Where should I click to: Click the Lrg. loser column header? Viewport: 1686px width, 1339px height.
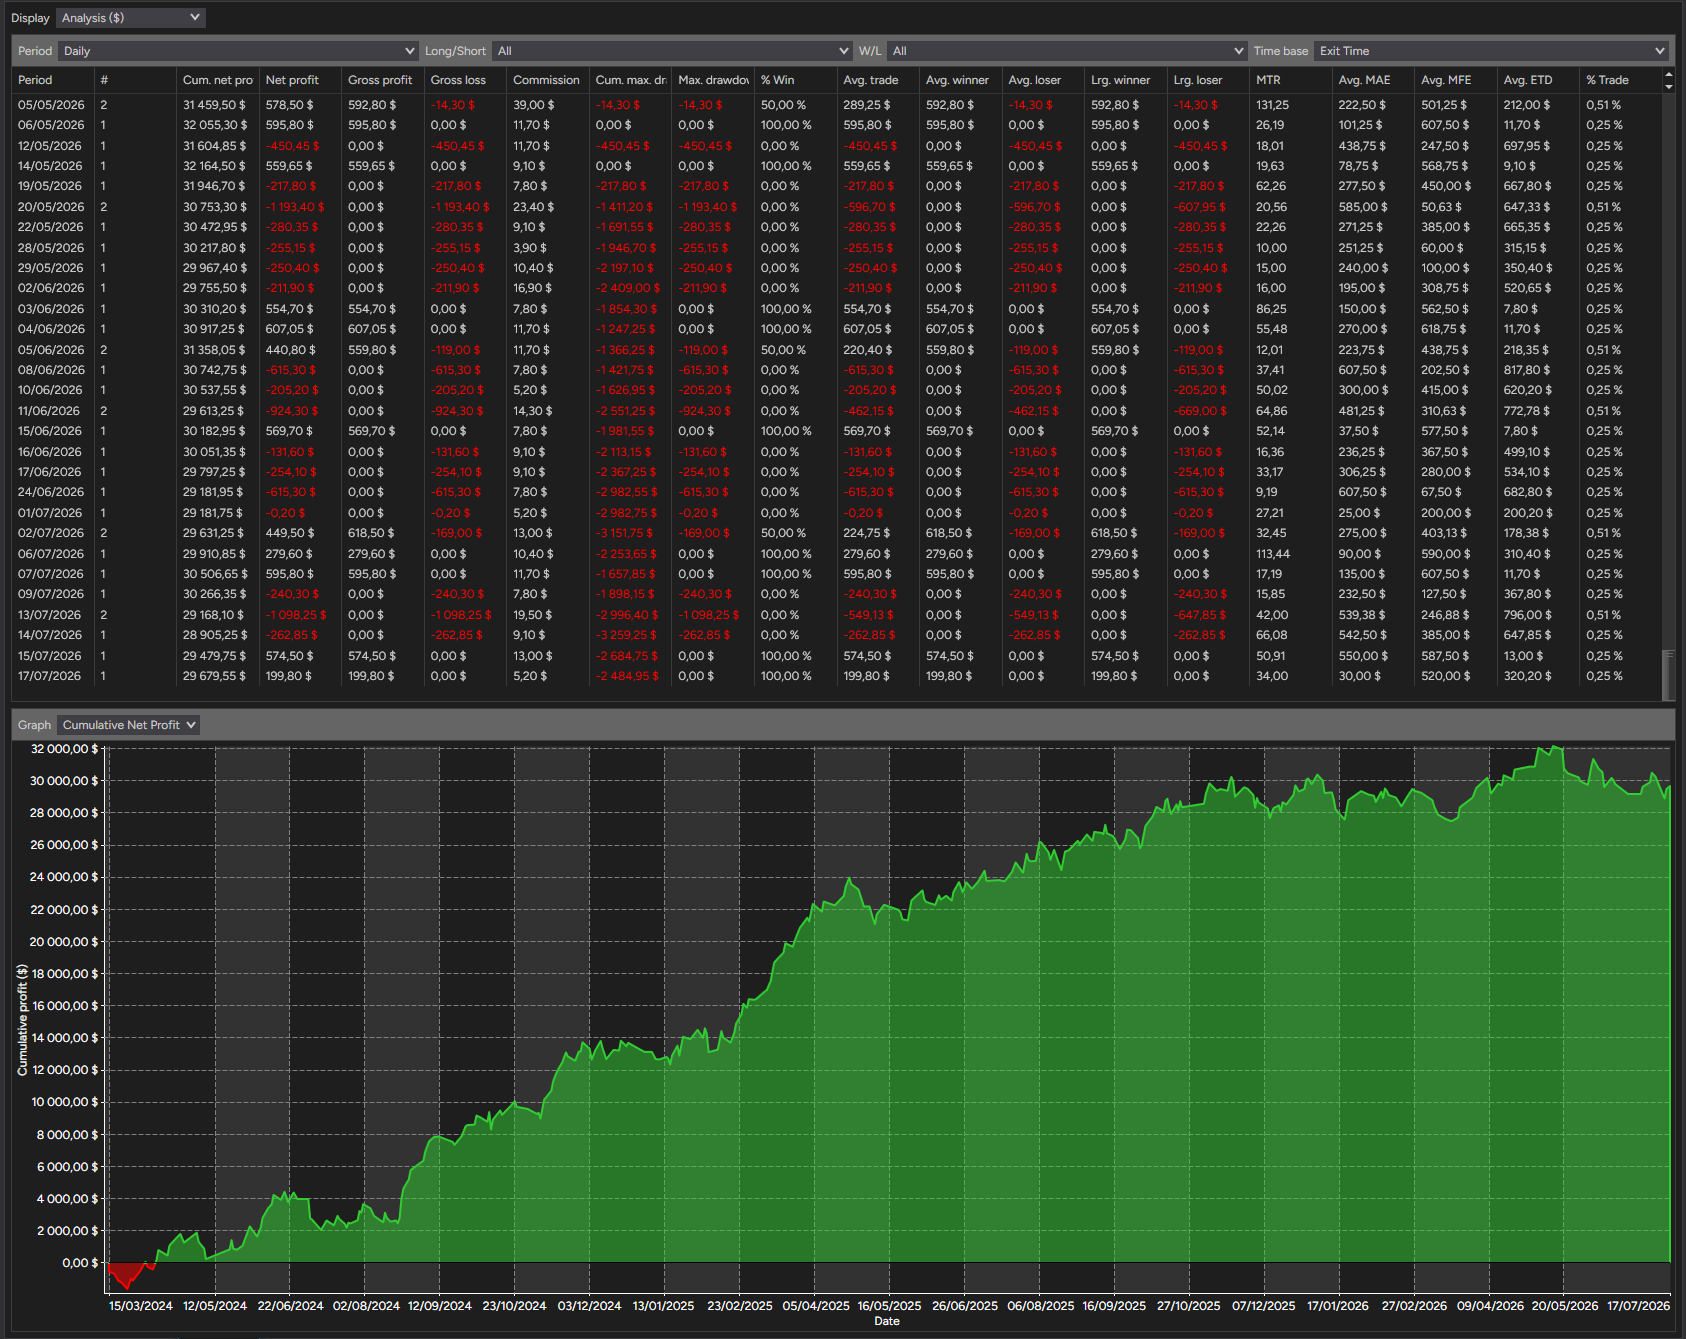coord(1207,80)
